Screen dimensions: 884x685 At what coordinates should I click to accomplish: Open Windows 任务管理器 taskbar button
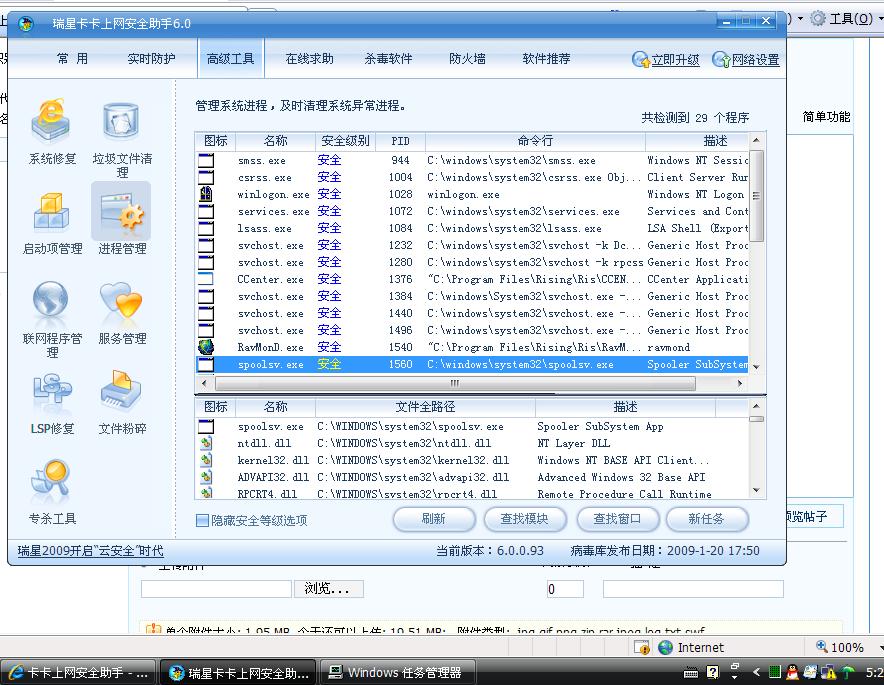pyautogui.click(x=398, y=672)
